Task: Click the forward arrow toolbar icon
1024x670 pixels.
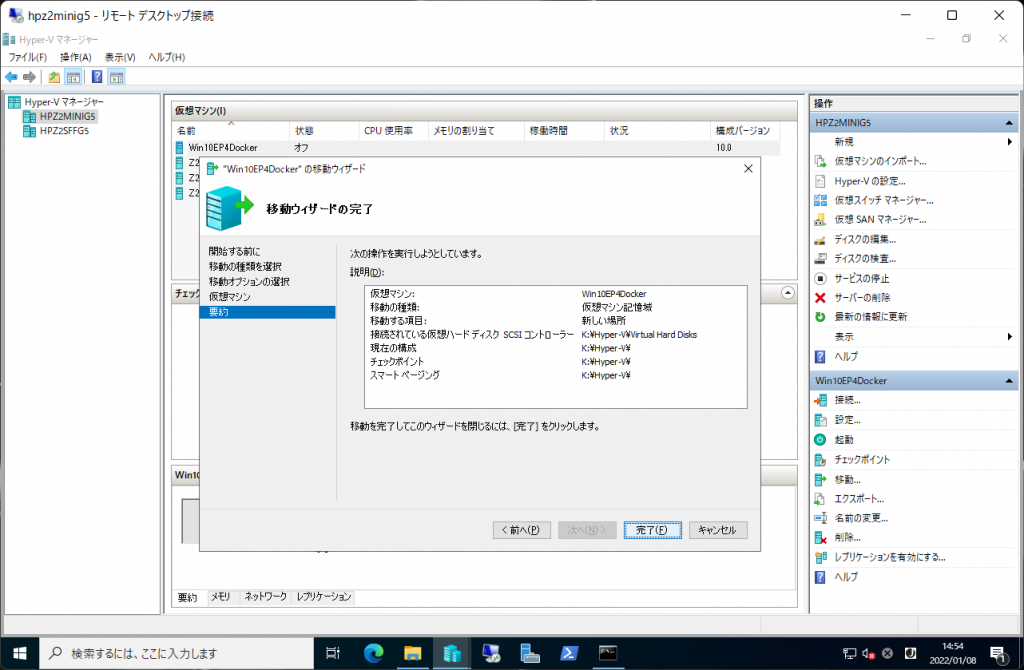Action: coord(29,77)
